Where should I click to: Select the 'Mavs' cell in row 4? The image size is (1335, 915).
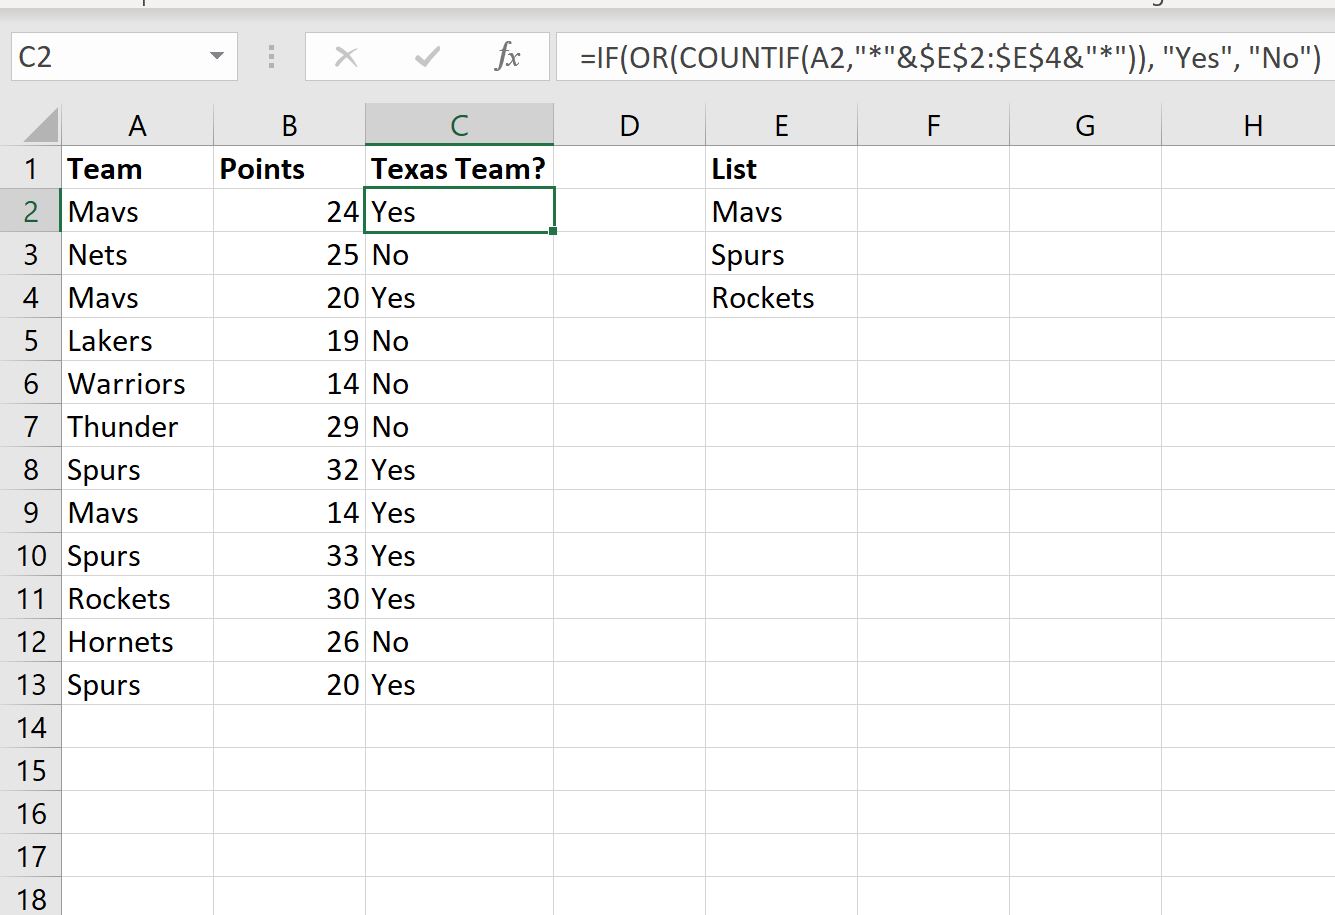click(137, 297)
